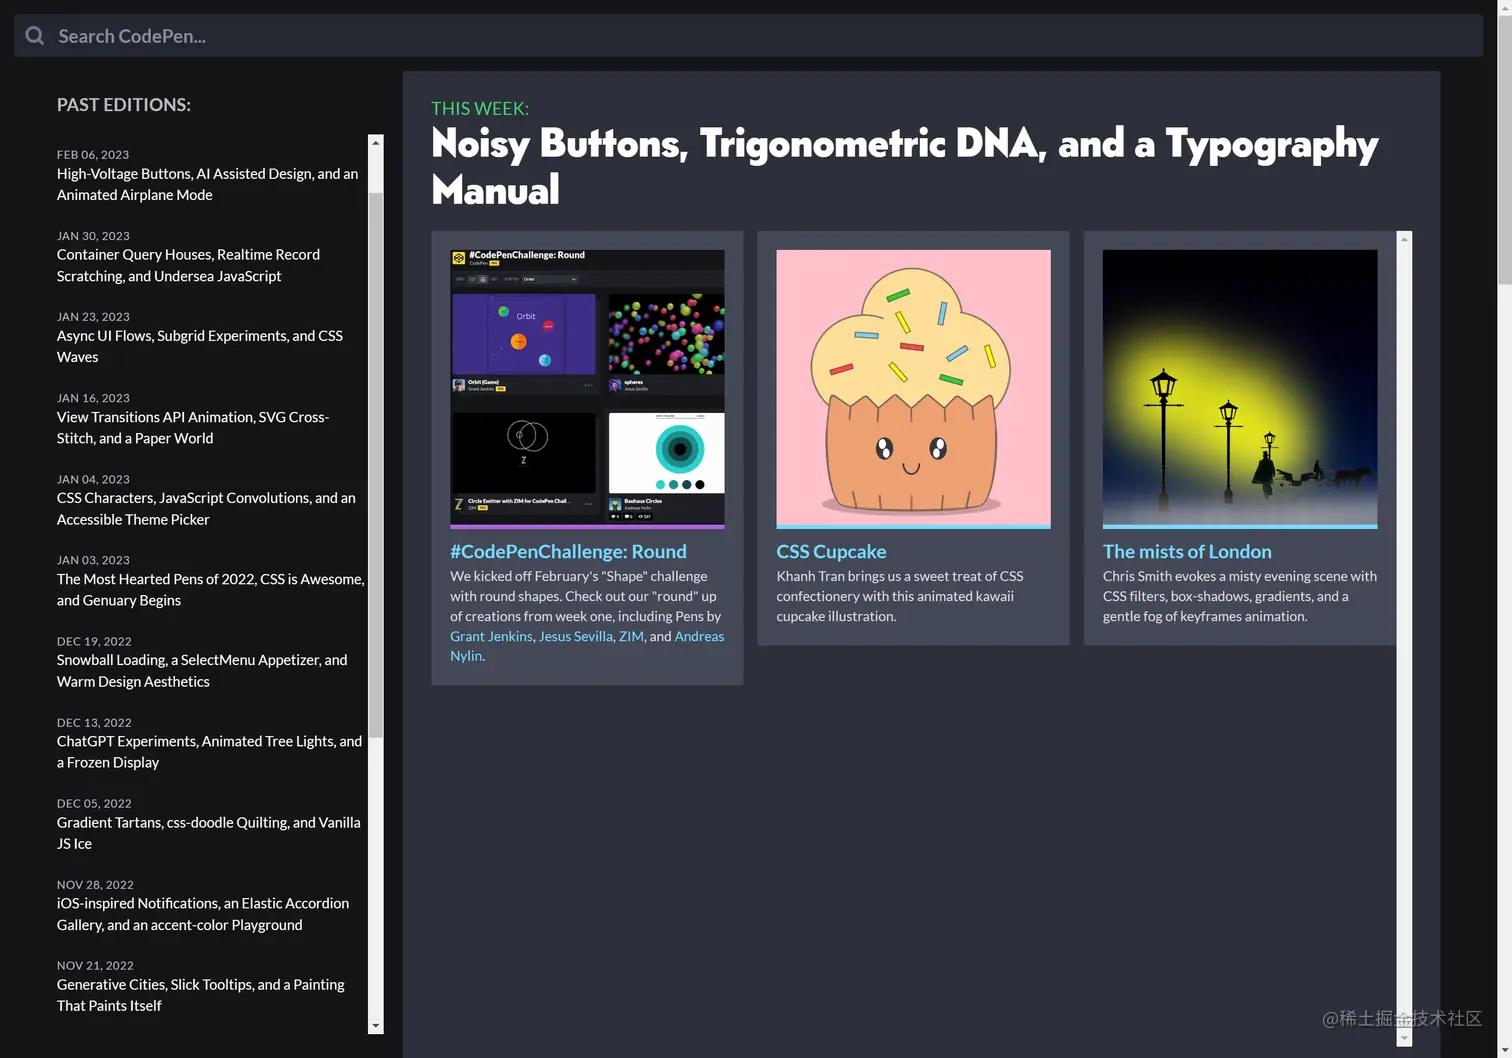Visit Grant Jenkins profile link

pos(491,636)
